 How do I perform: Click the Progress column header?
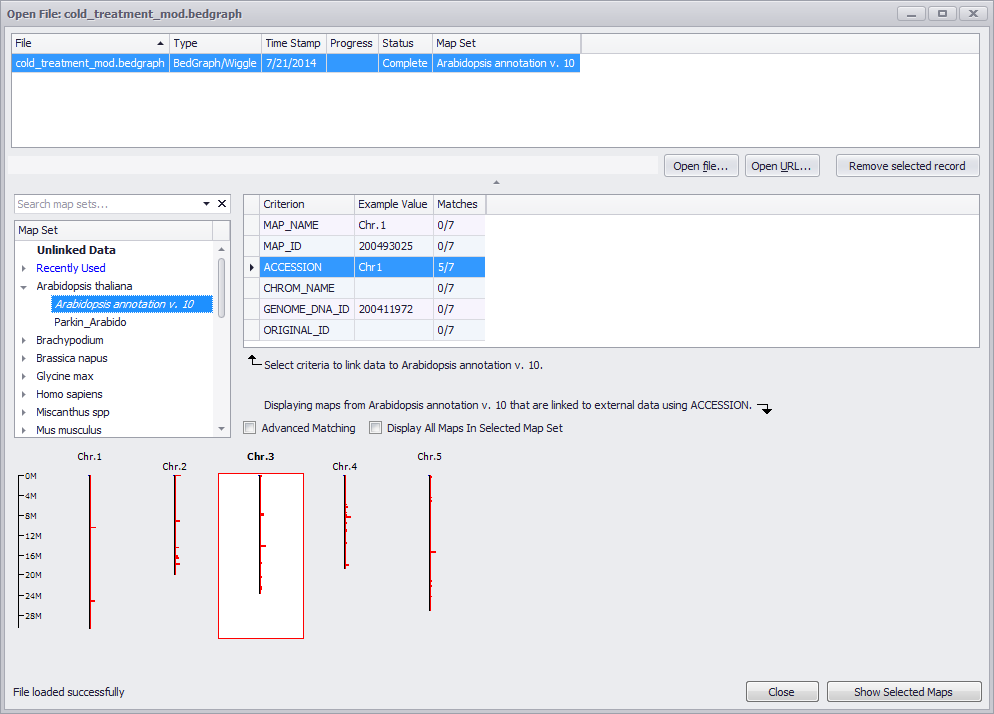[x=352, y=43]
